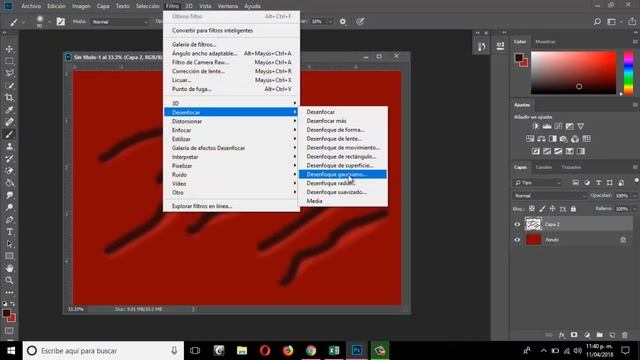This screenshot has width=640, height=360.
Task: Expand the Distorsionar submenu
Action: (x=231, y=121)
